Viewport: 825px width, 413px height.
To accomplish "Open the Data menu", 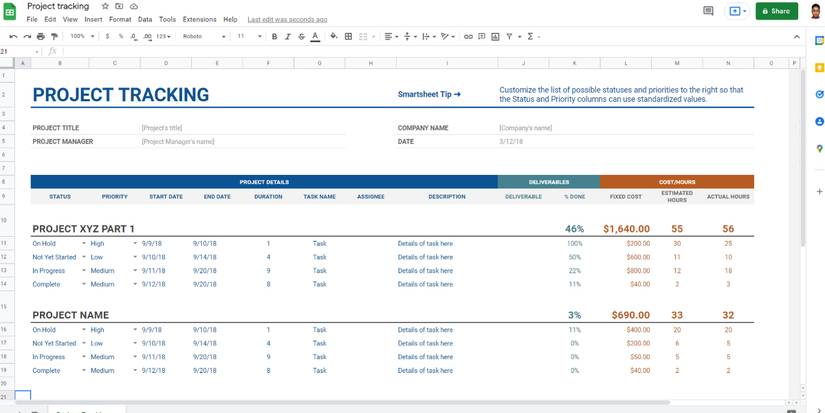I will coord(145,19).
